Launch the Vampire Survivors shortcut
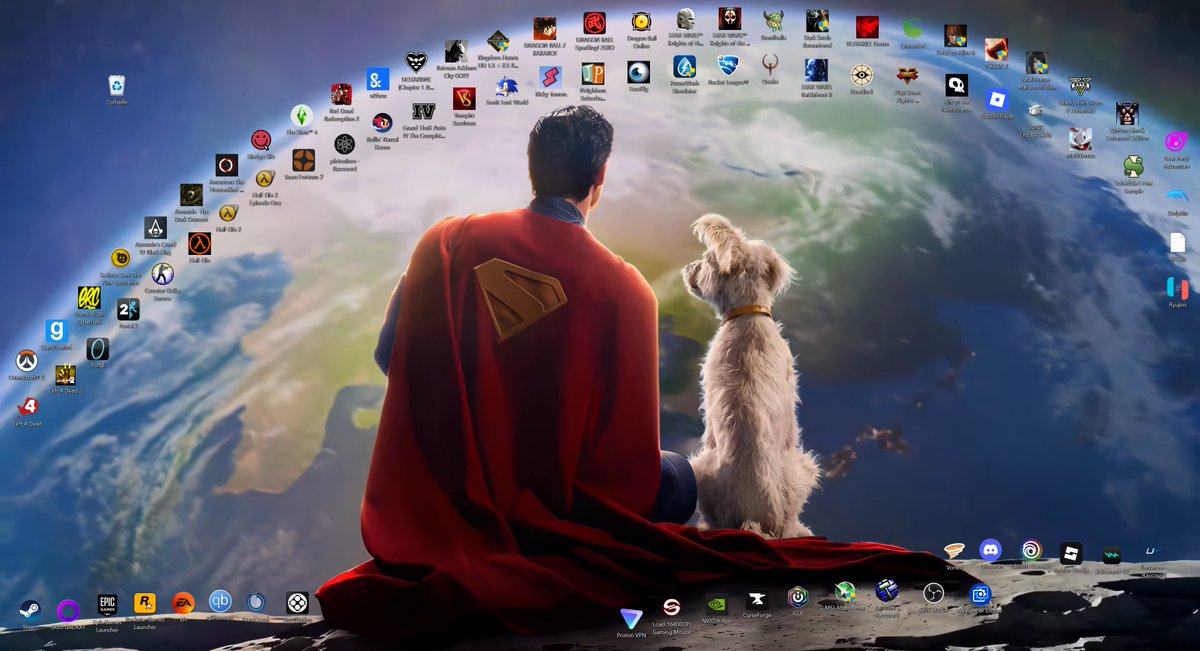This screenshot has height=651, width=1200. tap(464, 98)
